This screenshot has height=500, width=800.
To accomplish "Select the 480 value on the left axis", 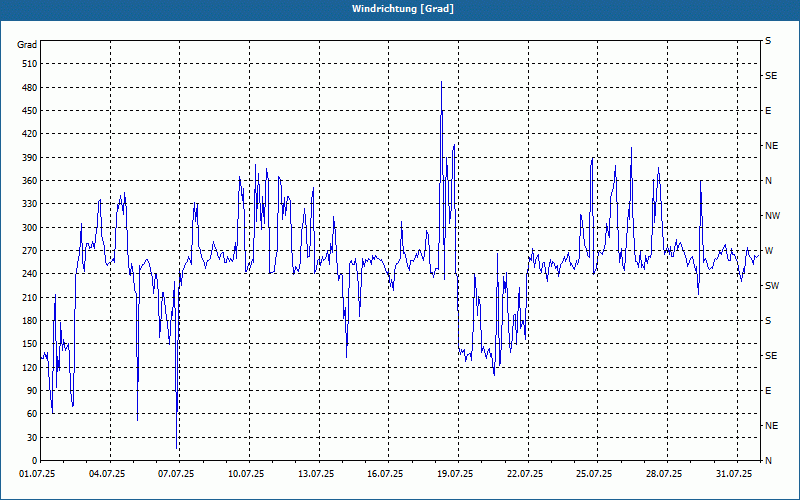I will [x=30, y=88].
